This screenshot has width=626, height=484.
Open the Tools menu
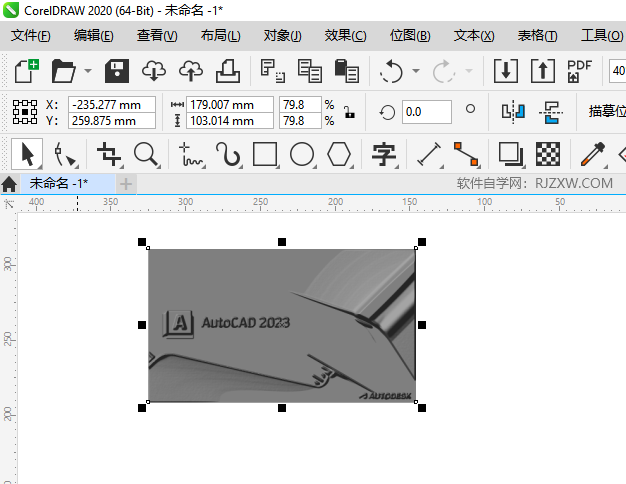(602, 36)
